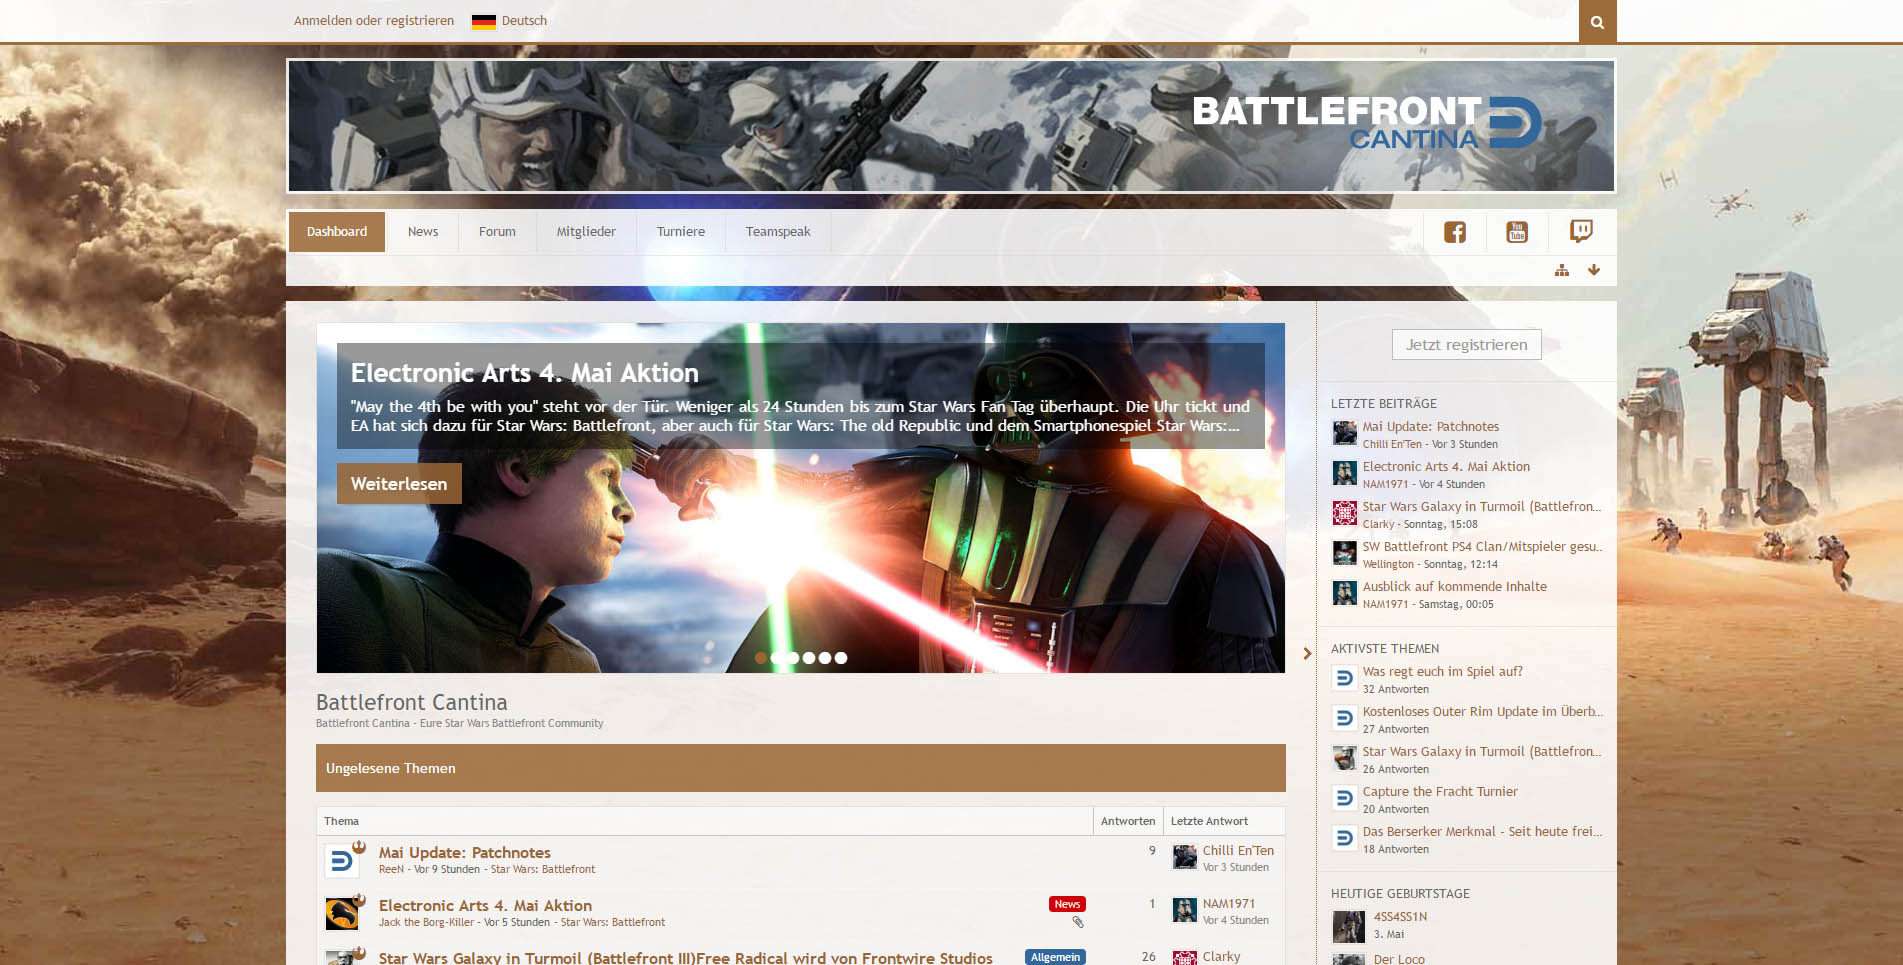
Task: Open Chilli En'Ten user link in thread list
Action: coord(1238,851)
